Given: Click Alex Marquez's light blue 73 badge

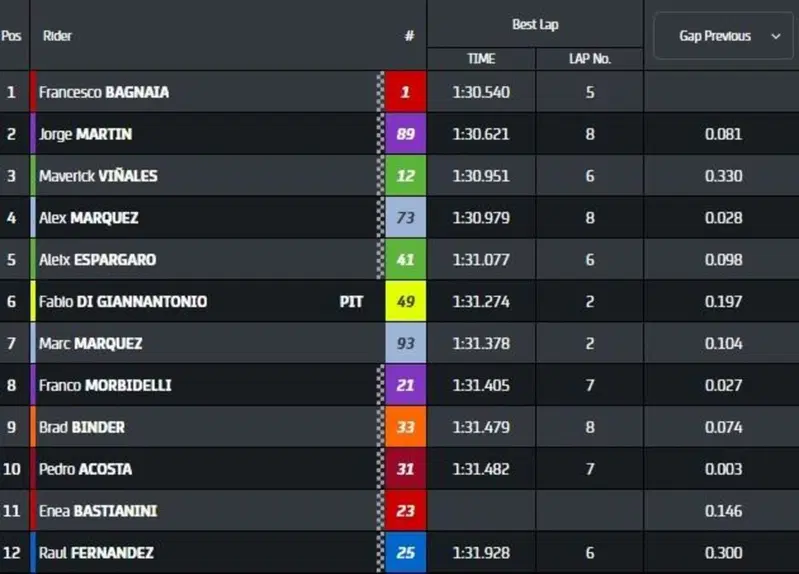Looking at the screenshot, I should 406,218.
